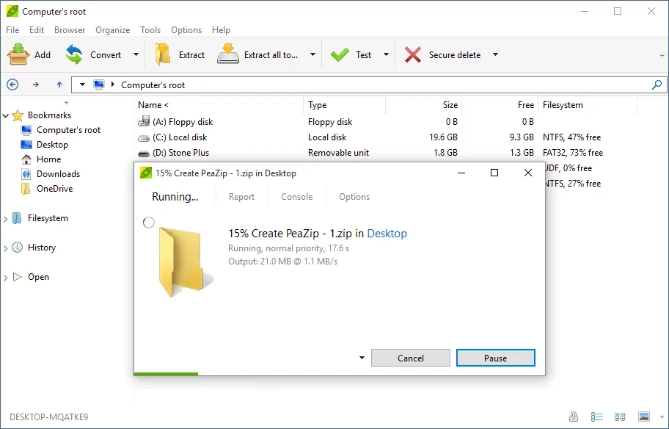The width and height of the screenshot is (669, 429).
Task: Click the Secure delete red X icon
Action: [413, 55]
